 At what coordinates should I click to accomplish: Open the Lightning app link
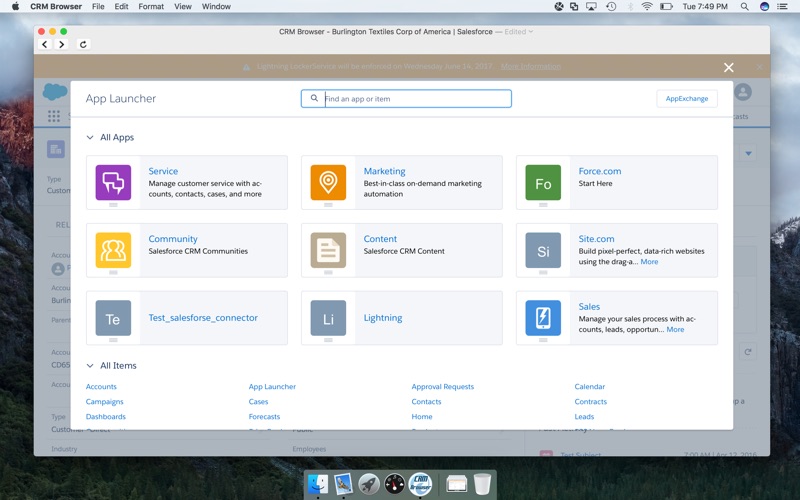pyautogui.click(x=383, y=317)
